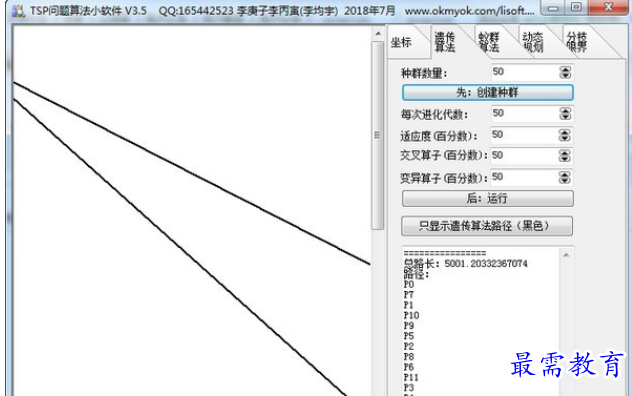Select the 分枝限界 tab
Viewport: 632px width, 396px height.
click(x=577, y=42)
